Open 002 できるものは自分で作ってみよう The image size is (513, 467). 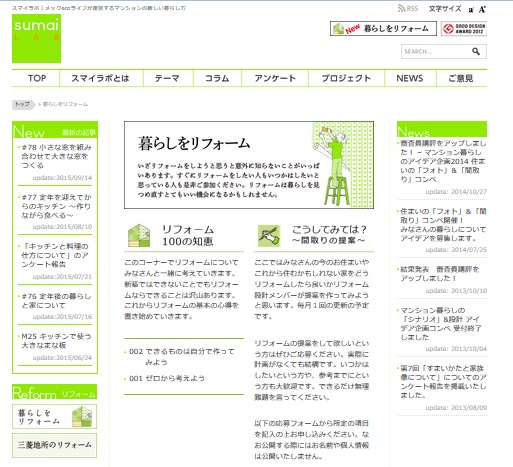[182, 357]
